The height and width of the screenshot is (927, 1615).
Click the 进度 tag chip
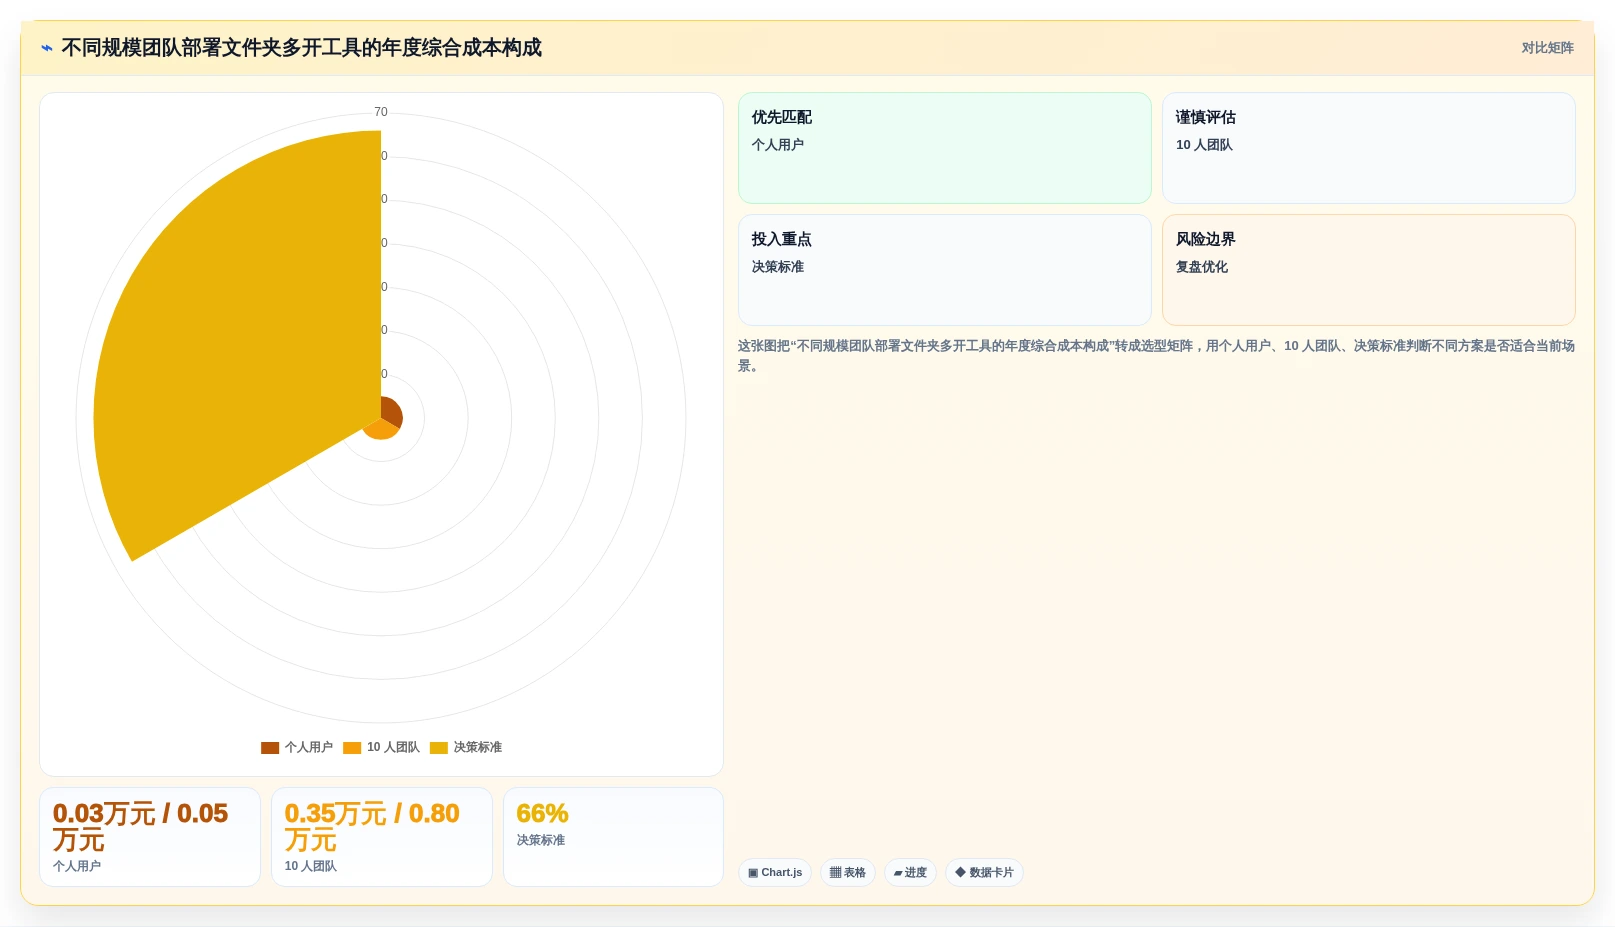[910, 873]
